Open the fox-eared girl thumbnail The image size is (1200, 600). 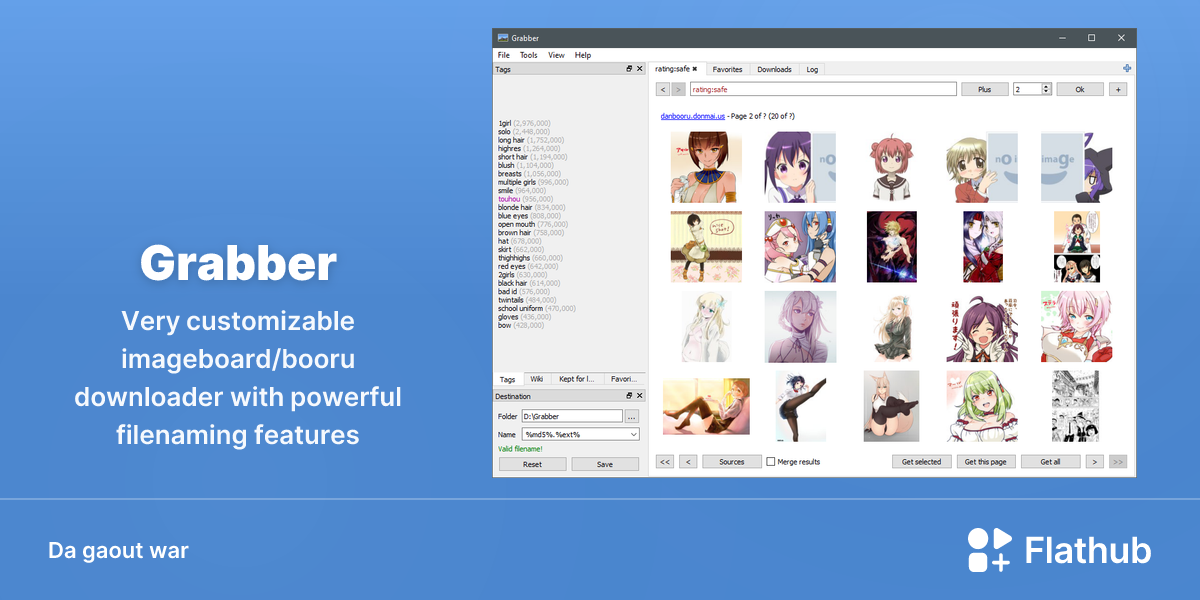890,406
